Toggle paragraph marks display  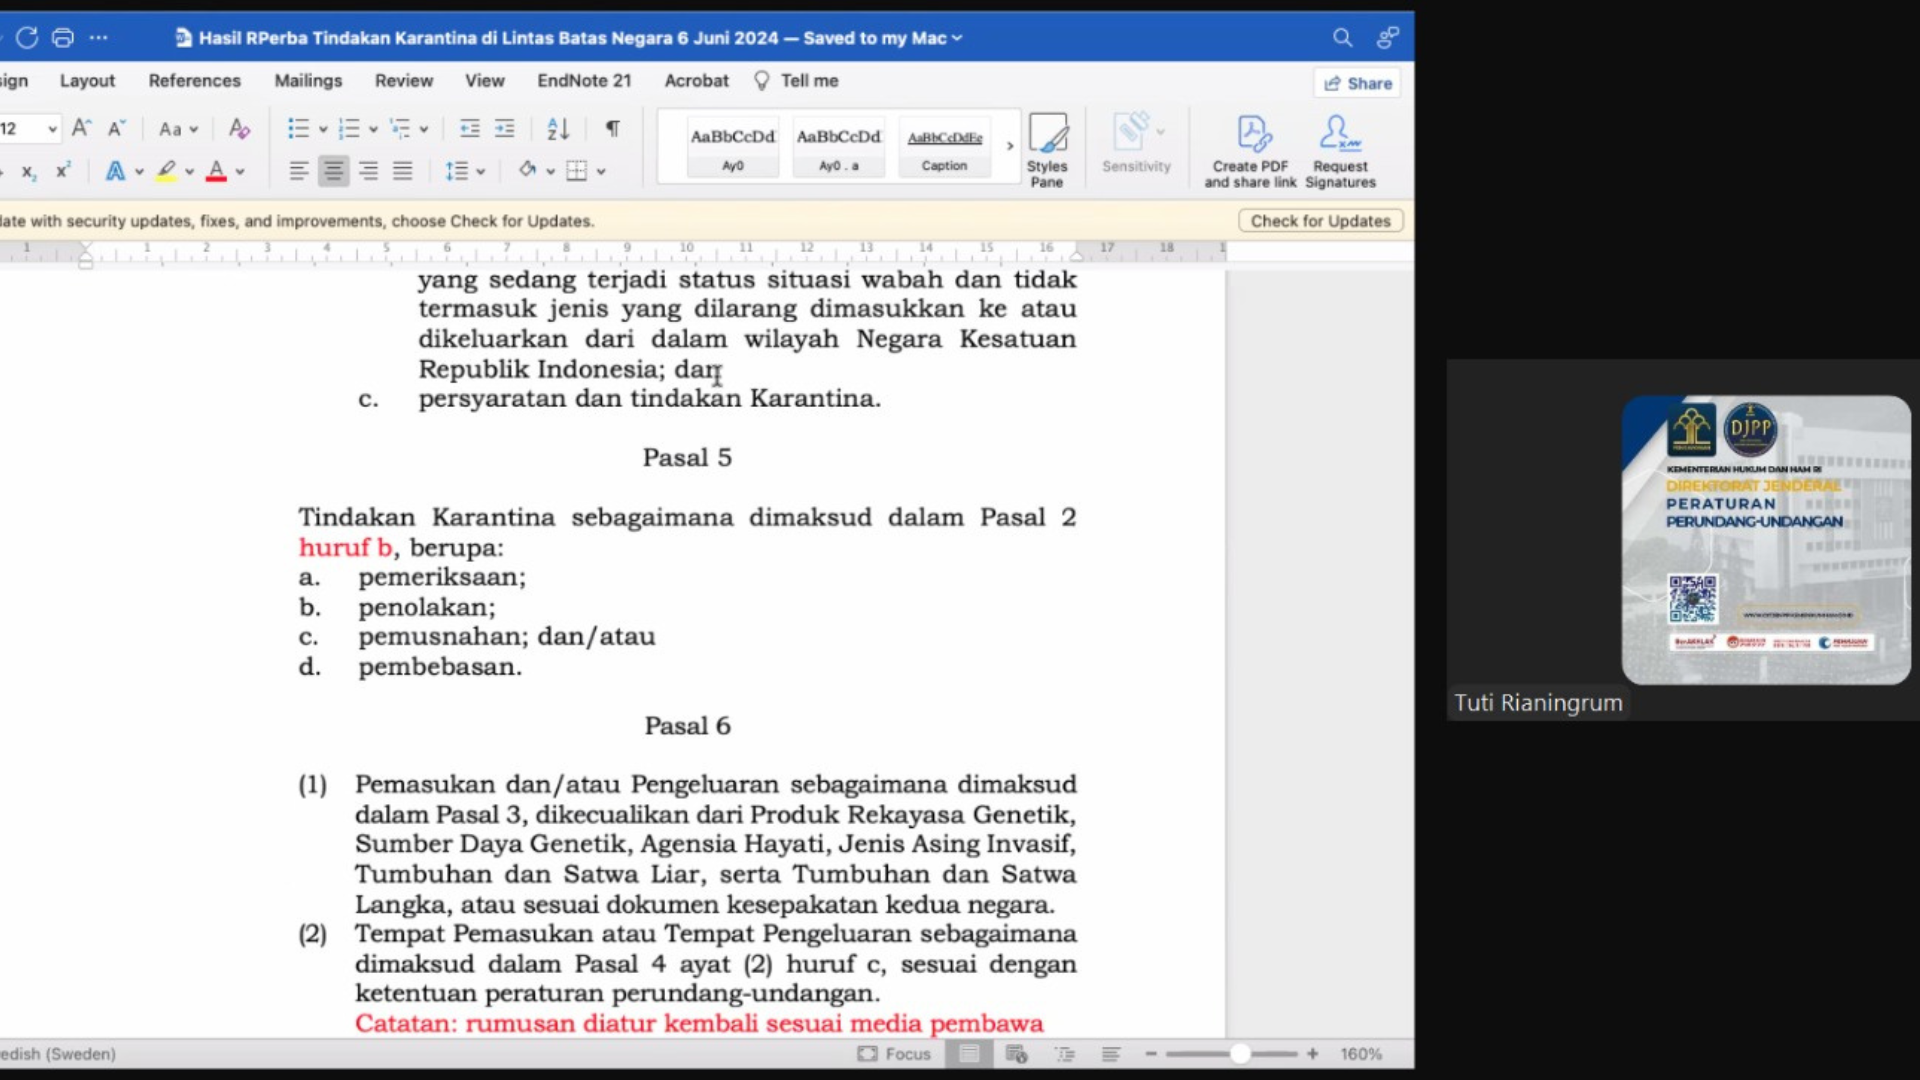[612, 128]
